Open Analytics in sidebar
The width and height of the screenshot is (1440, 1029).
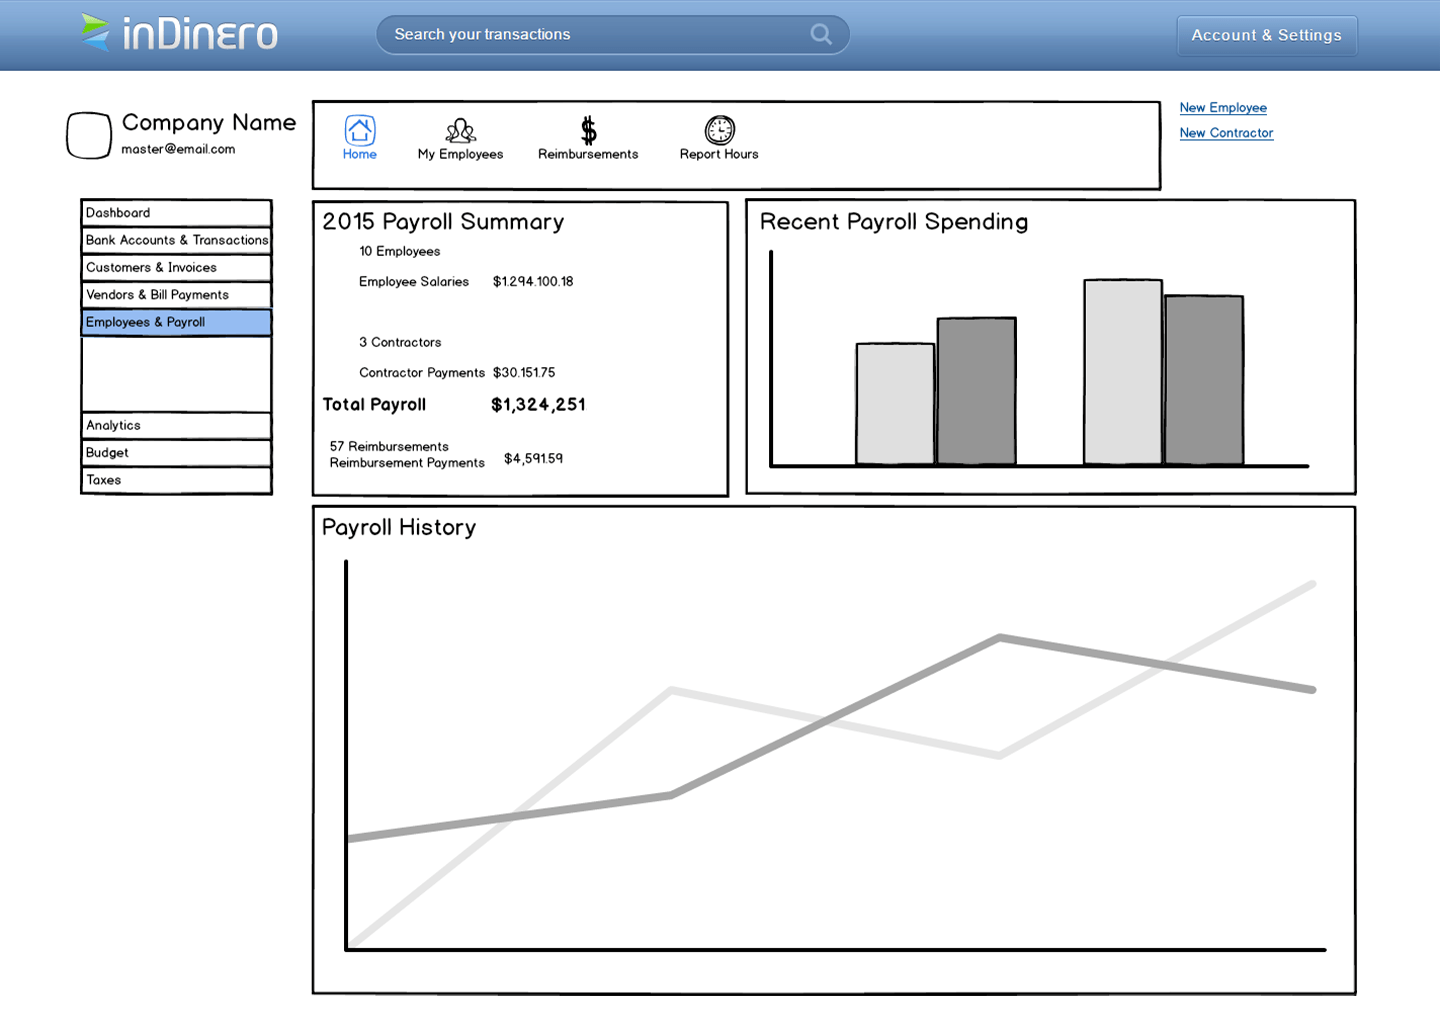pyautogui.click(x=176, y=425)
